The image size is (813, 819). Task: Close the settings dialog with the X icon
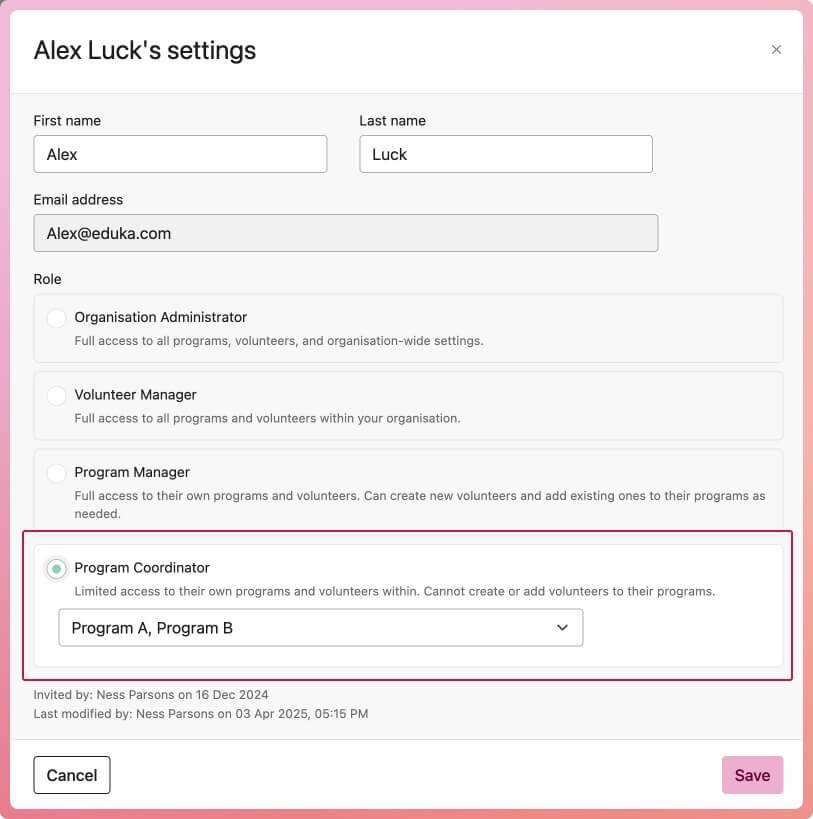(776, 50)
